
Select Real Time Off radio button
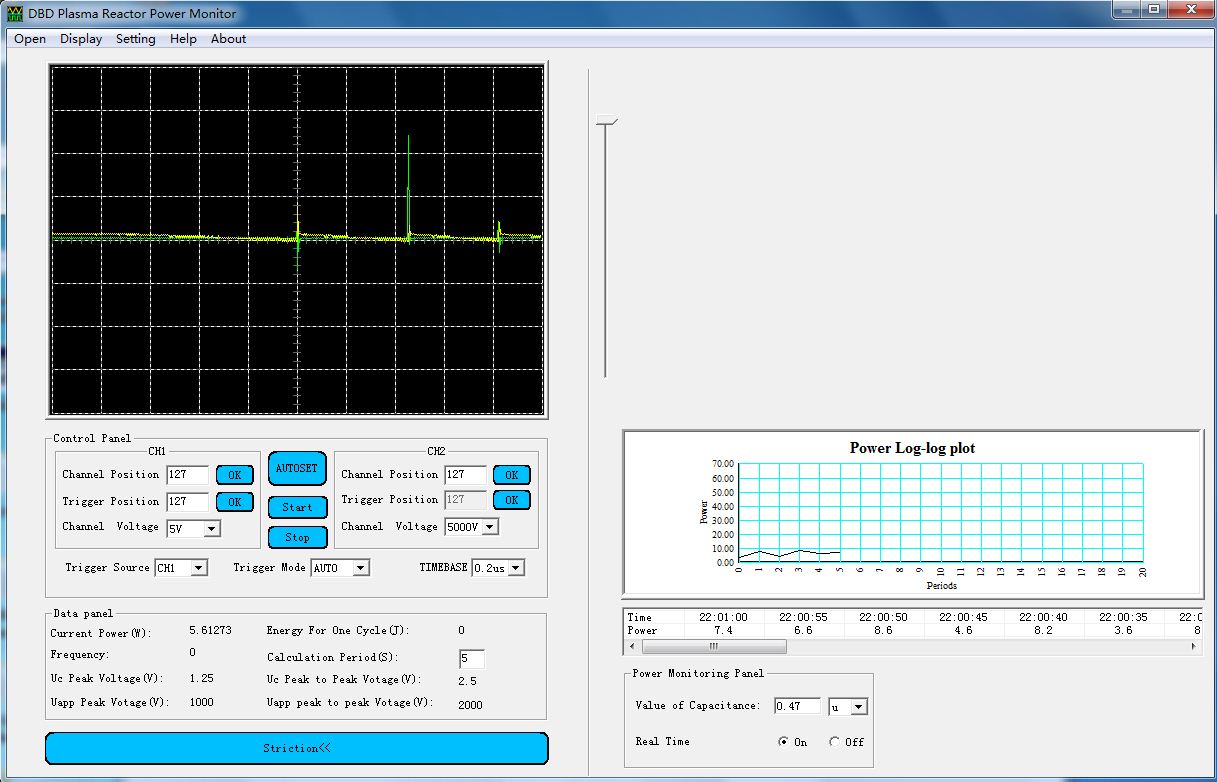coord(835,742)
